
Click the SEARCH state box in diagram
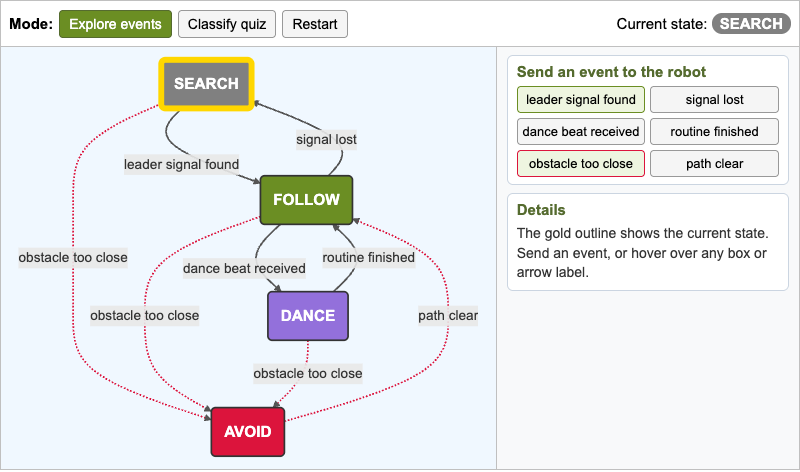[206, 84]
